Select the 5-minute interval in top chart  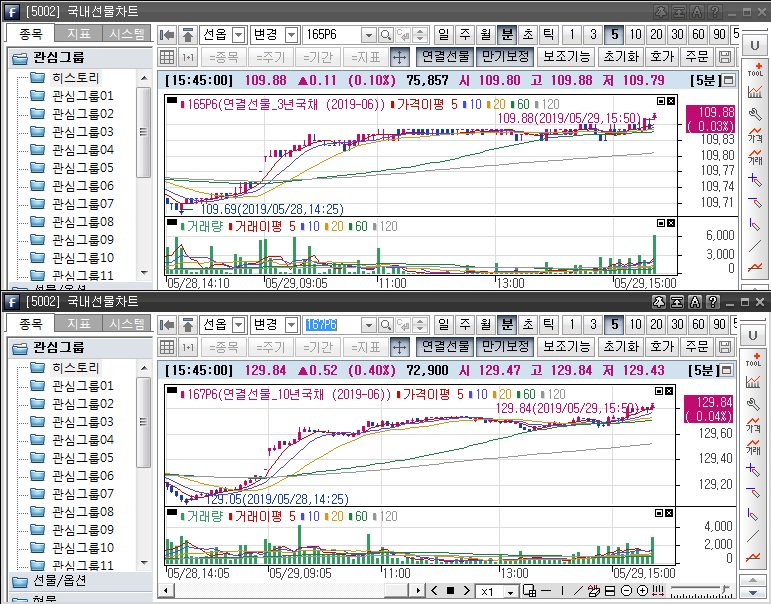[x=615, y=35]
